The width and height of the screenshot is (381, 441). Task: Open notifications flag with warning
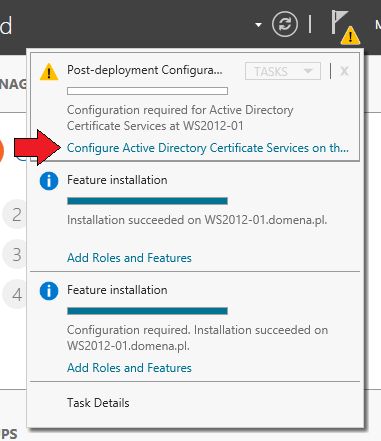click(x=345, y=27)
